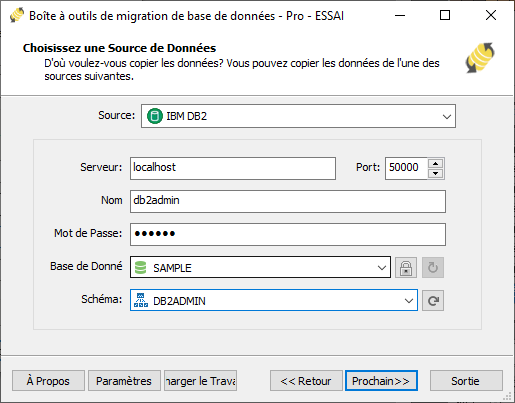Click the Nom label
Screen dimensions: 515x403
point(112,200)
